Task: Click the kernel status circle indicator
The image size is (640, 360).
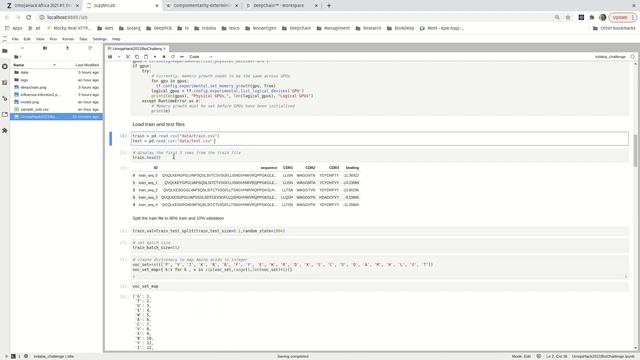Action: pos(633,57)
